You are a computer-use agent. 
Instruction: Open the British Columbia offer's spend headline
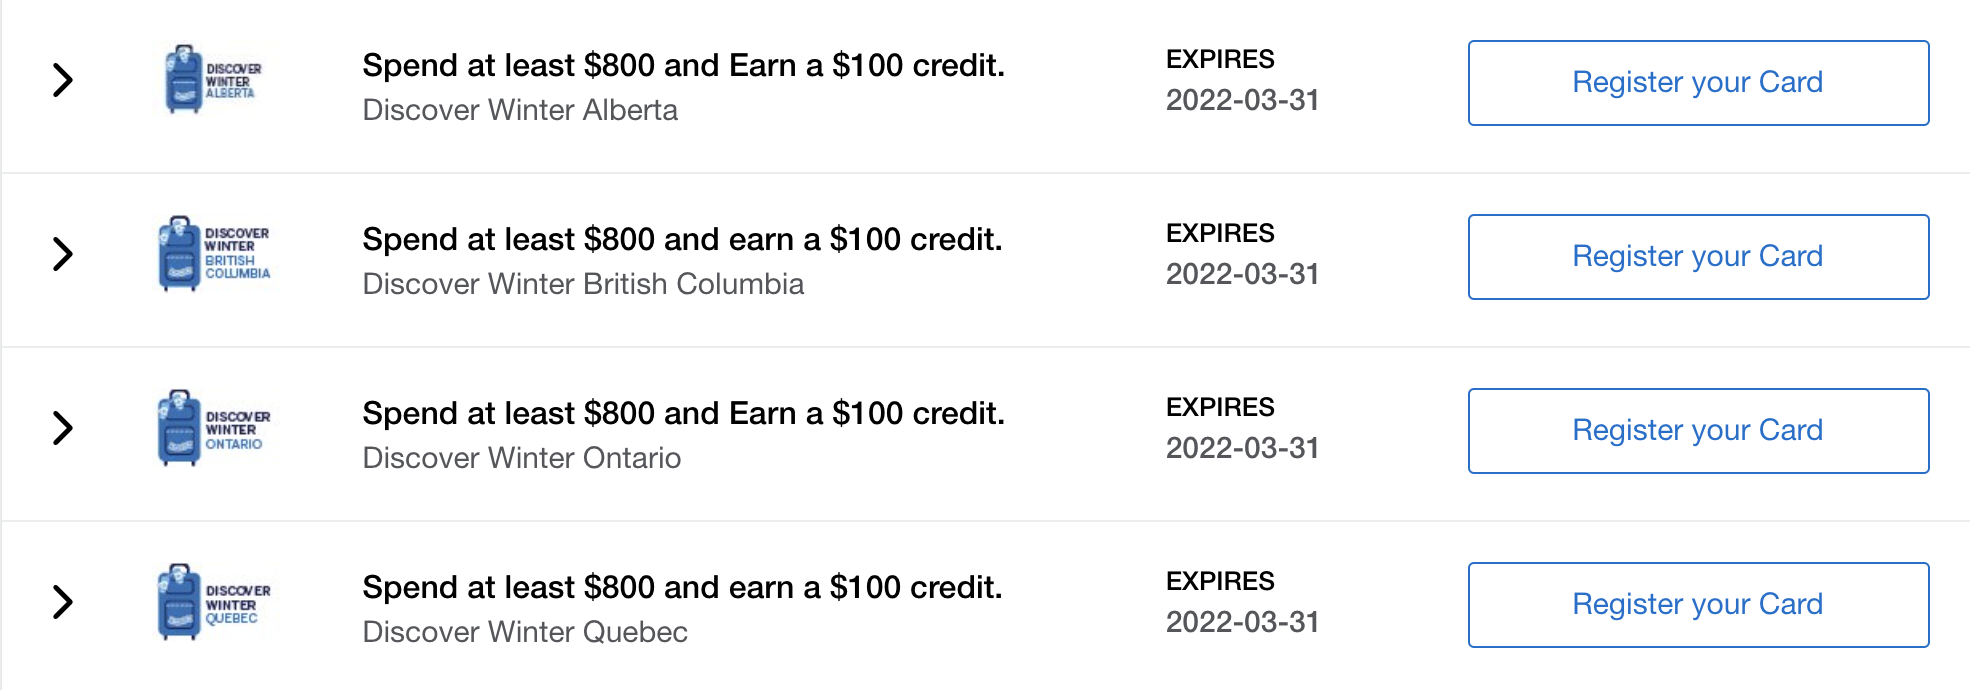click(x=682, y=240)
